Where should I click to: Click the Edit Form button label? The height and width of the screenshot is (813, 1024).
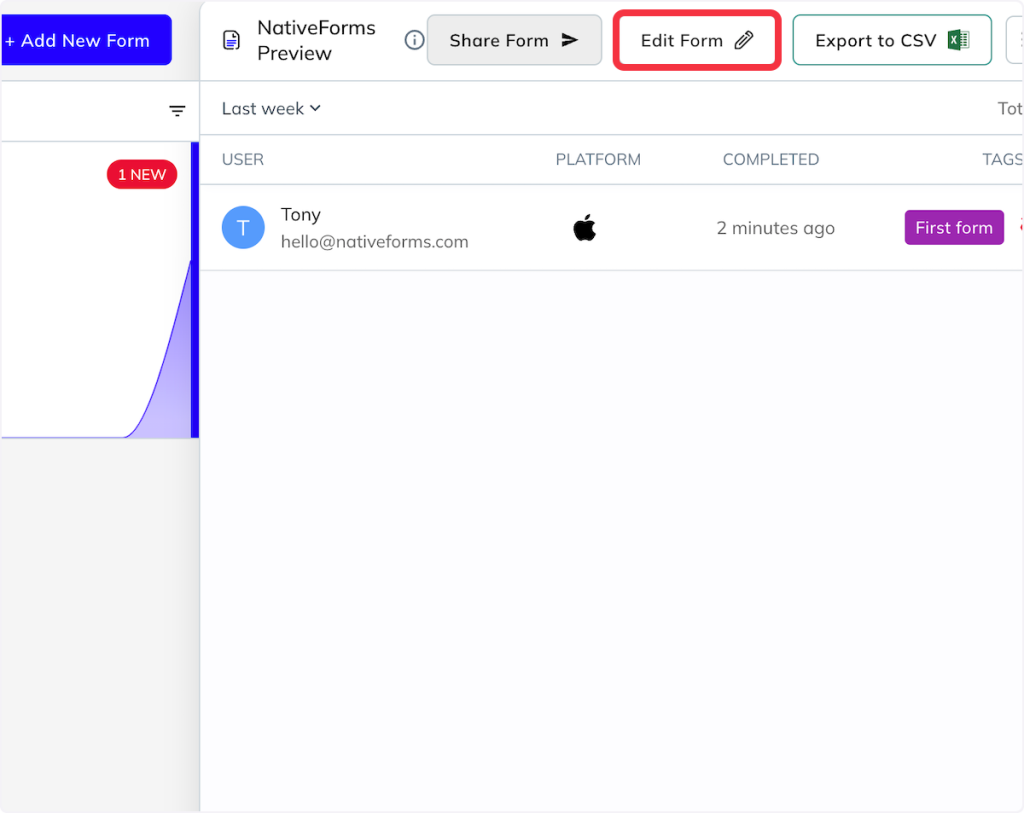681,41
